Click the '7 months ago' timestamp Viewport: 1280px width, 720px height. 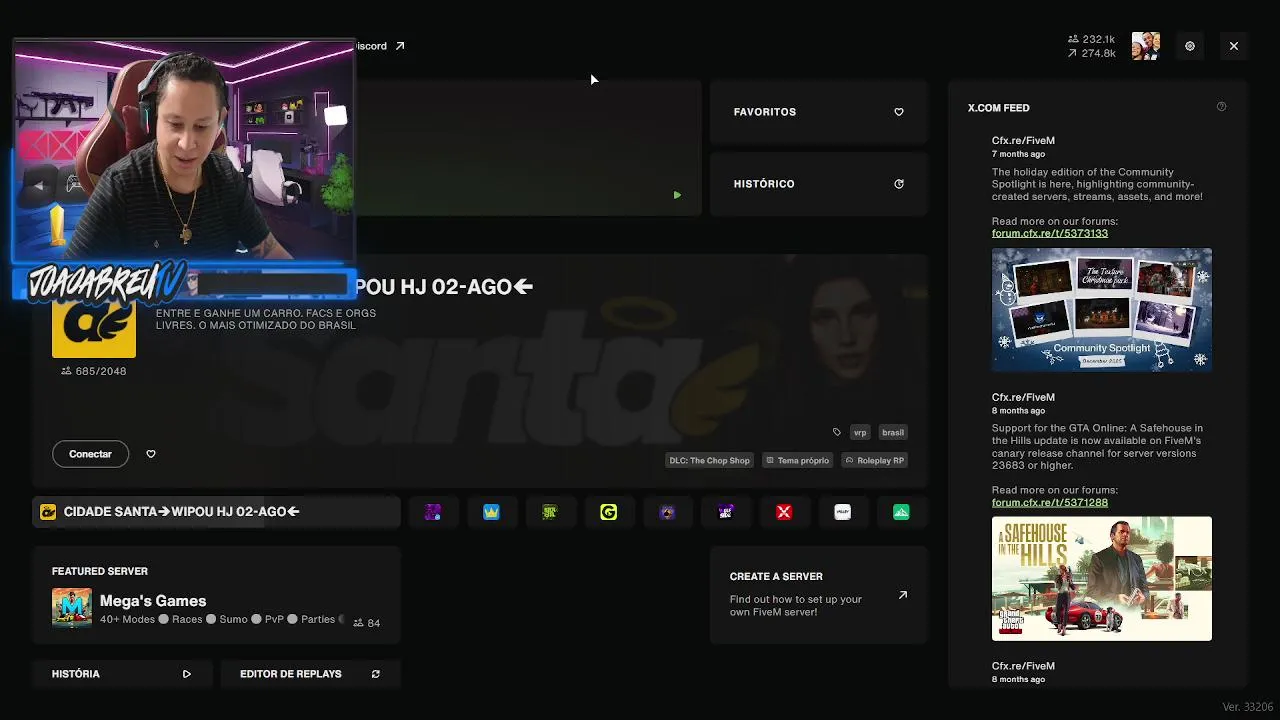(1018, 154)
